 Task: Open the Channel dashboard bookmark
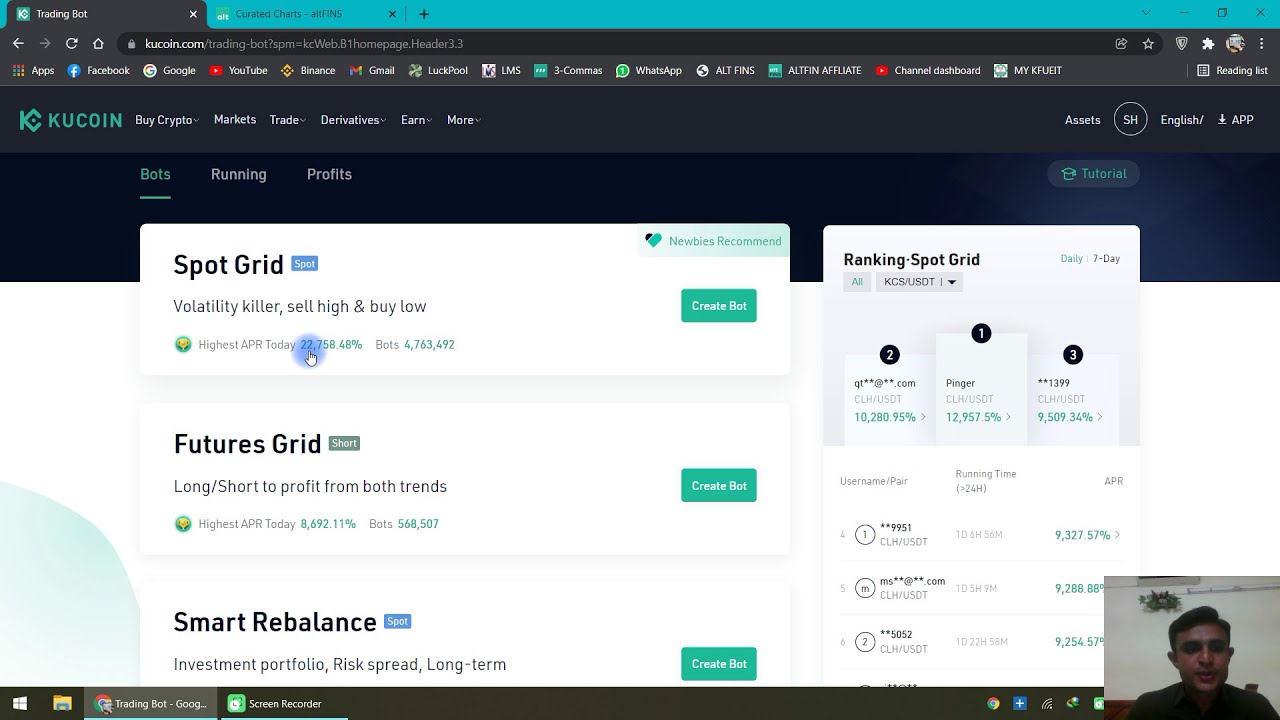point(927,71)
